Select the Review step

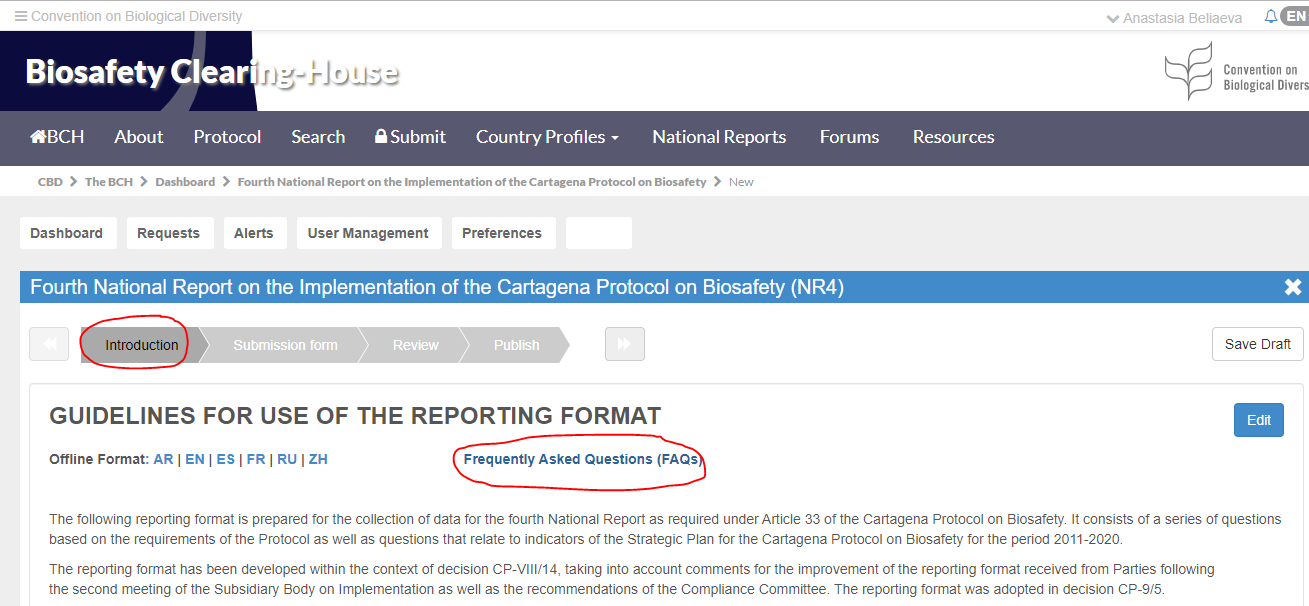(x=415, y=345)
